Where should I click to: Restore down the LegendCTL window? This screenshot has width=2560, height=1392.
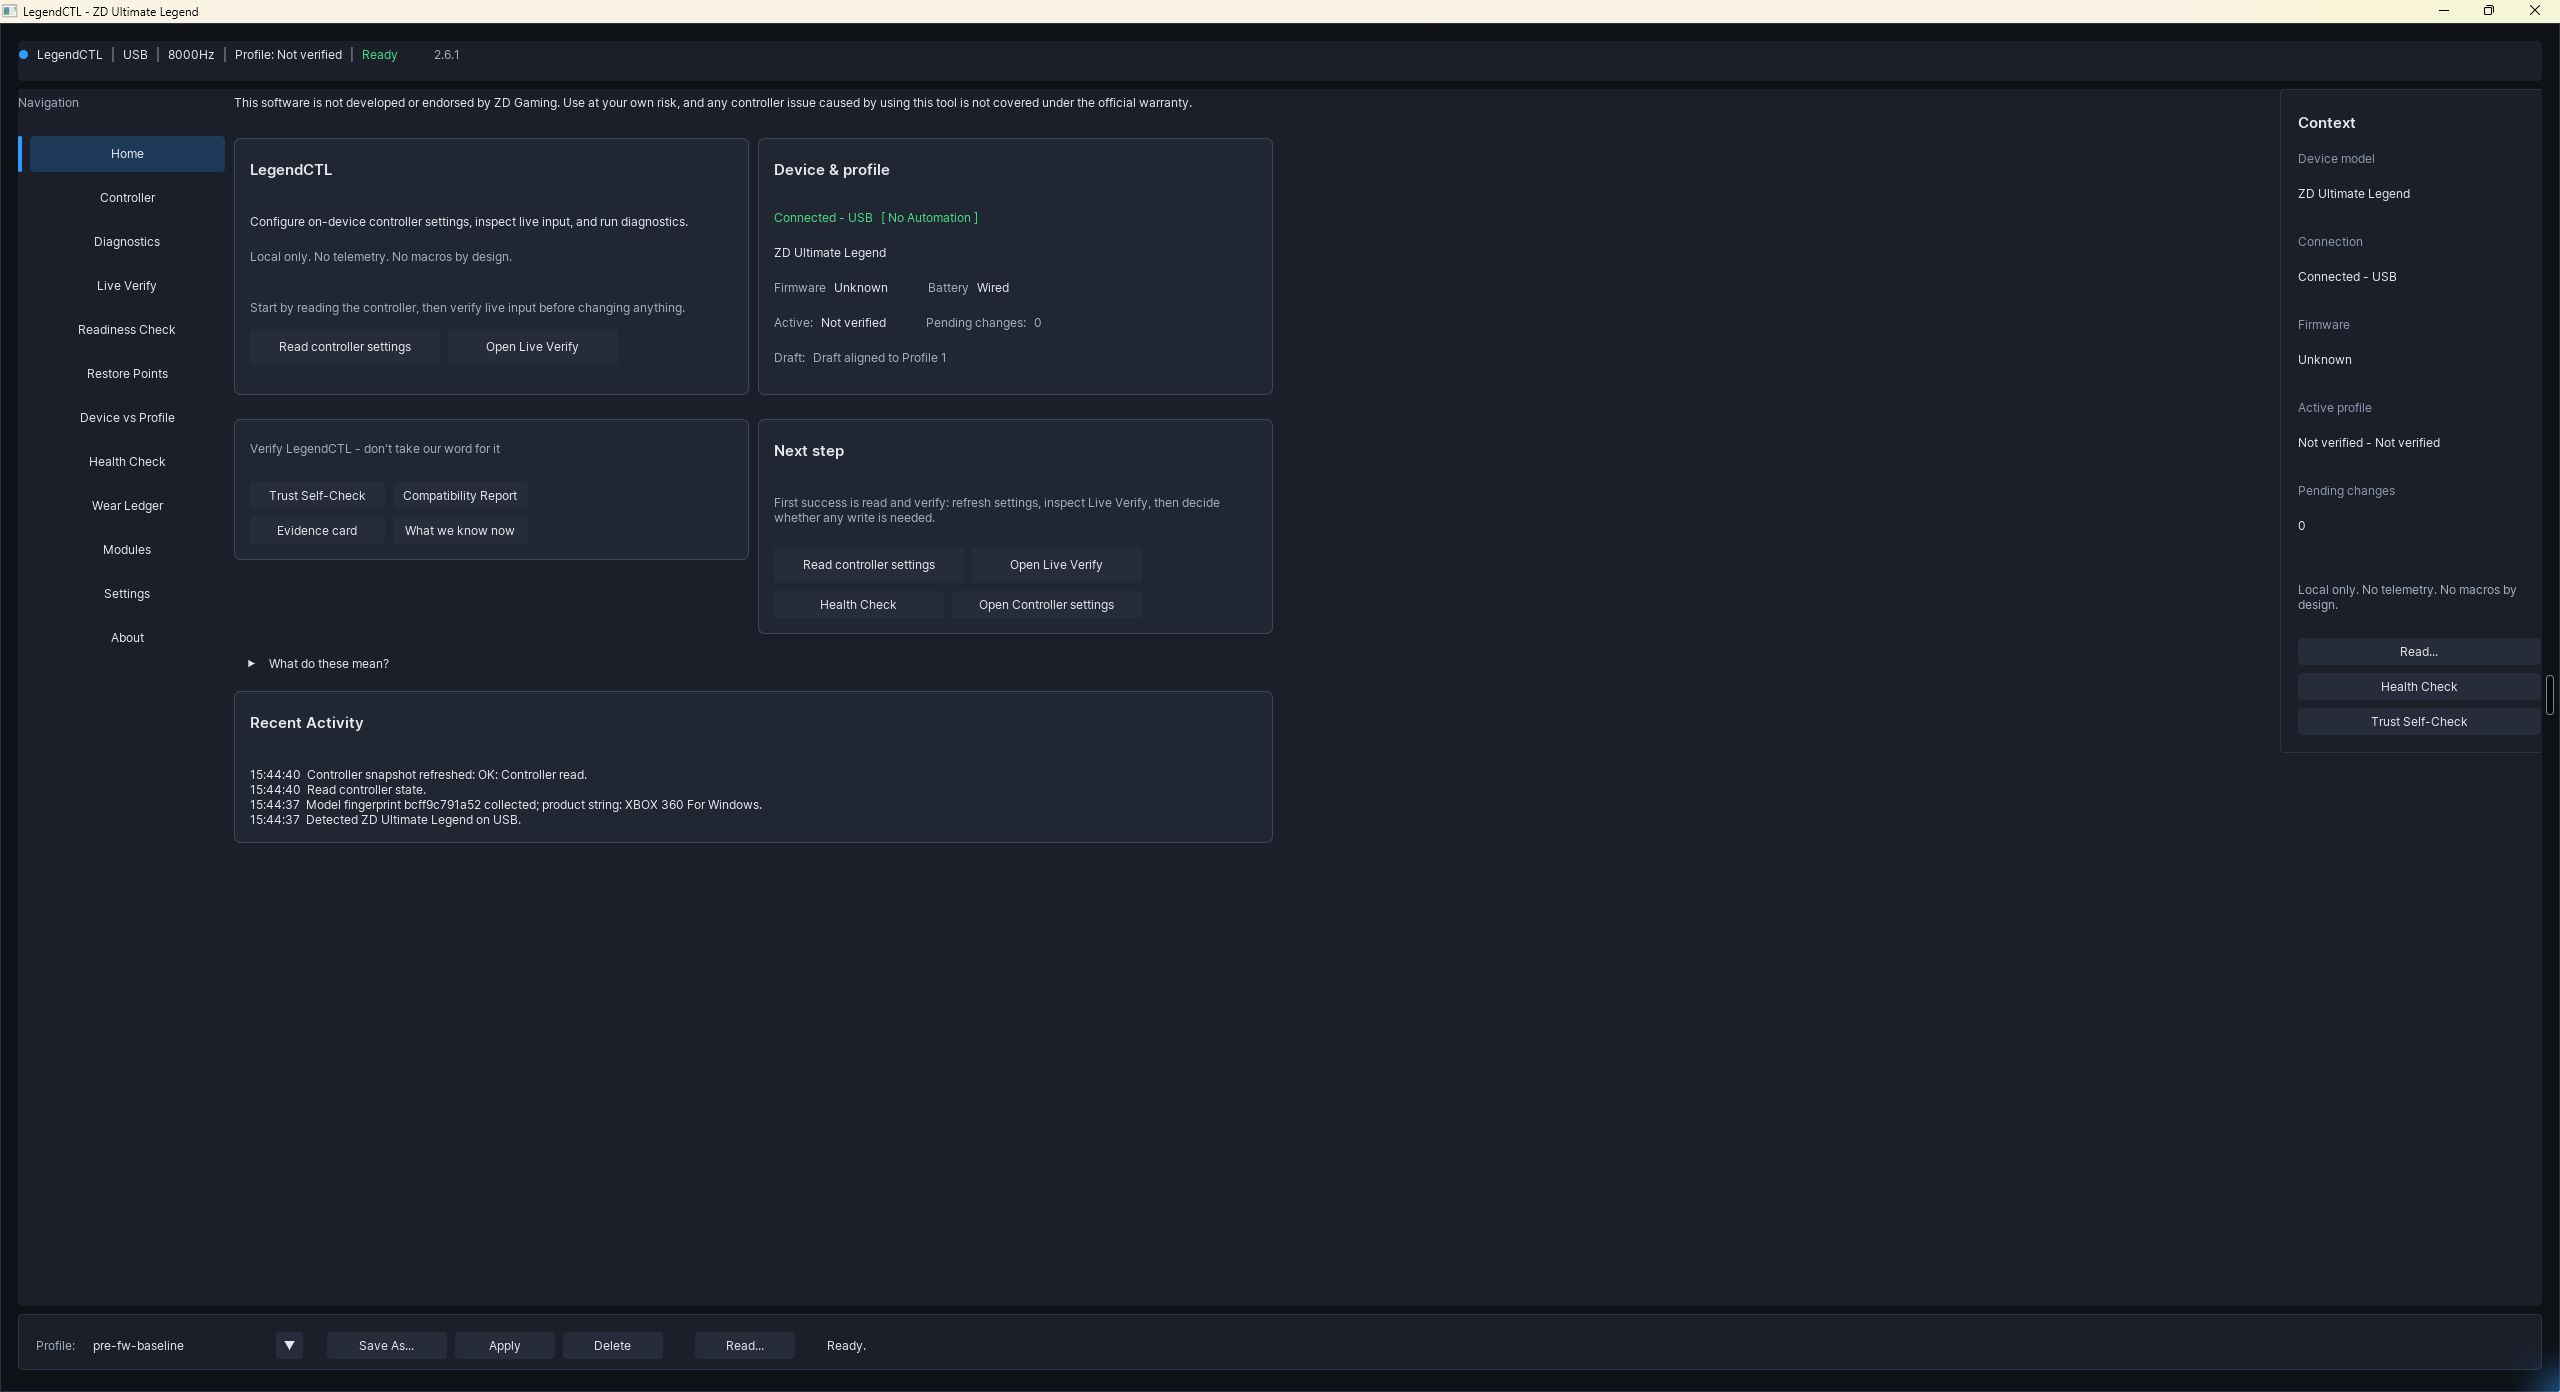pyautogui.click(x=2489, y=11)
